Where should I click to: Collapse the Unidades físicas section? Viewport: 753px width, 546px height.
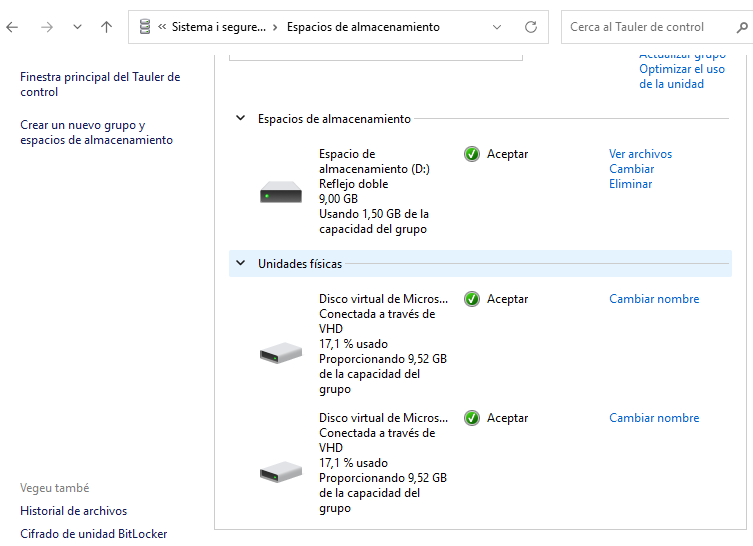(x=240, y=264)
